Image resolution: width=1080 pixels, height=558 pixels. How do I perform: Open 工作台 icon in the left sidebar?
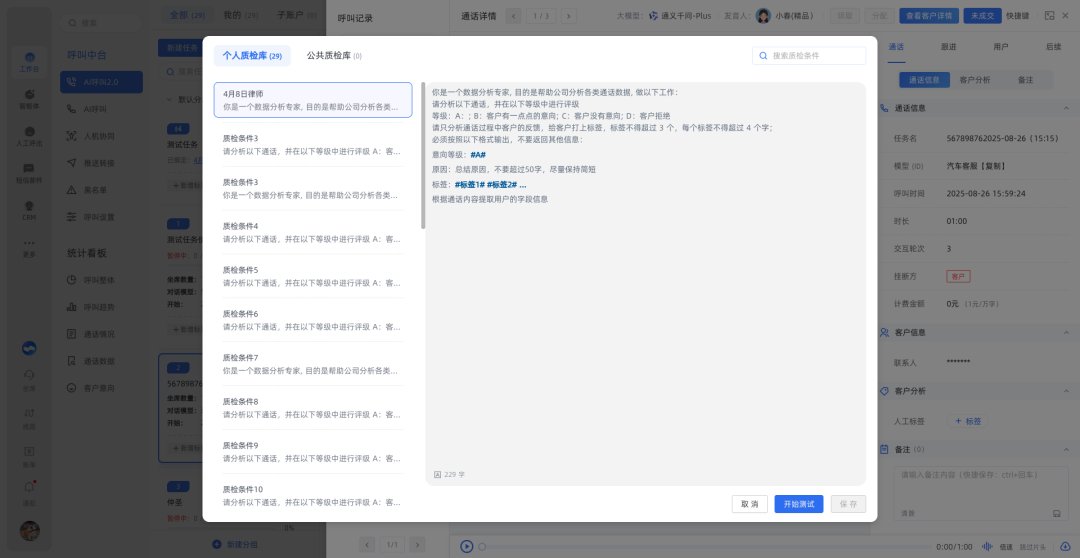(30, 62)
